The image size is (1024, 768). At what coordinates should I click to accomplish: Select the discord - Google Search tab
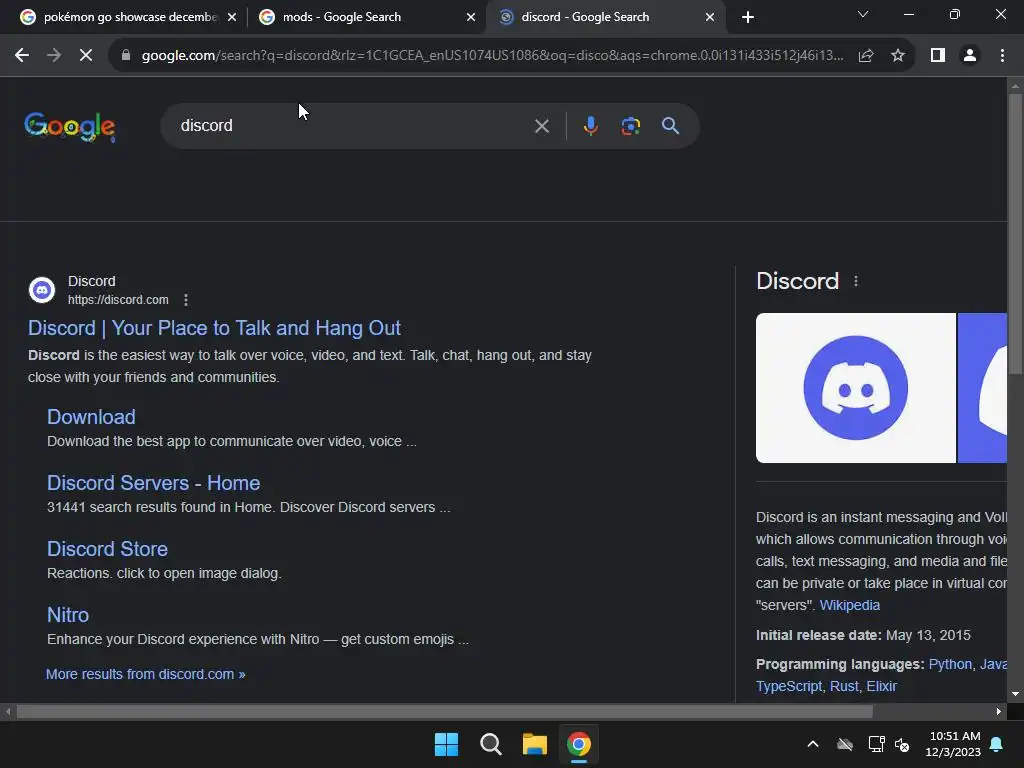[605, 17]
